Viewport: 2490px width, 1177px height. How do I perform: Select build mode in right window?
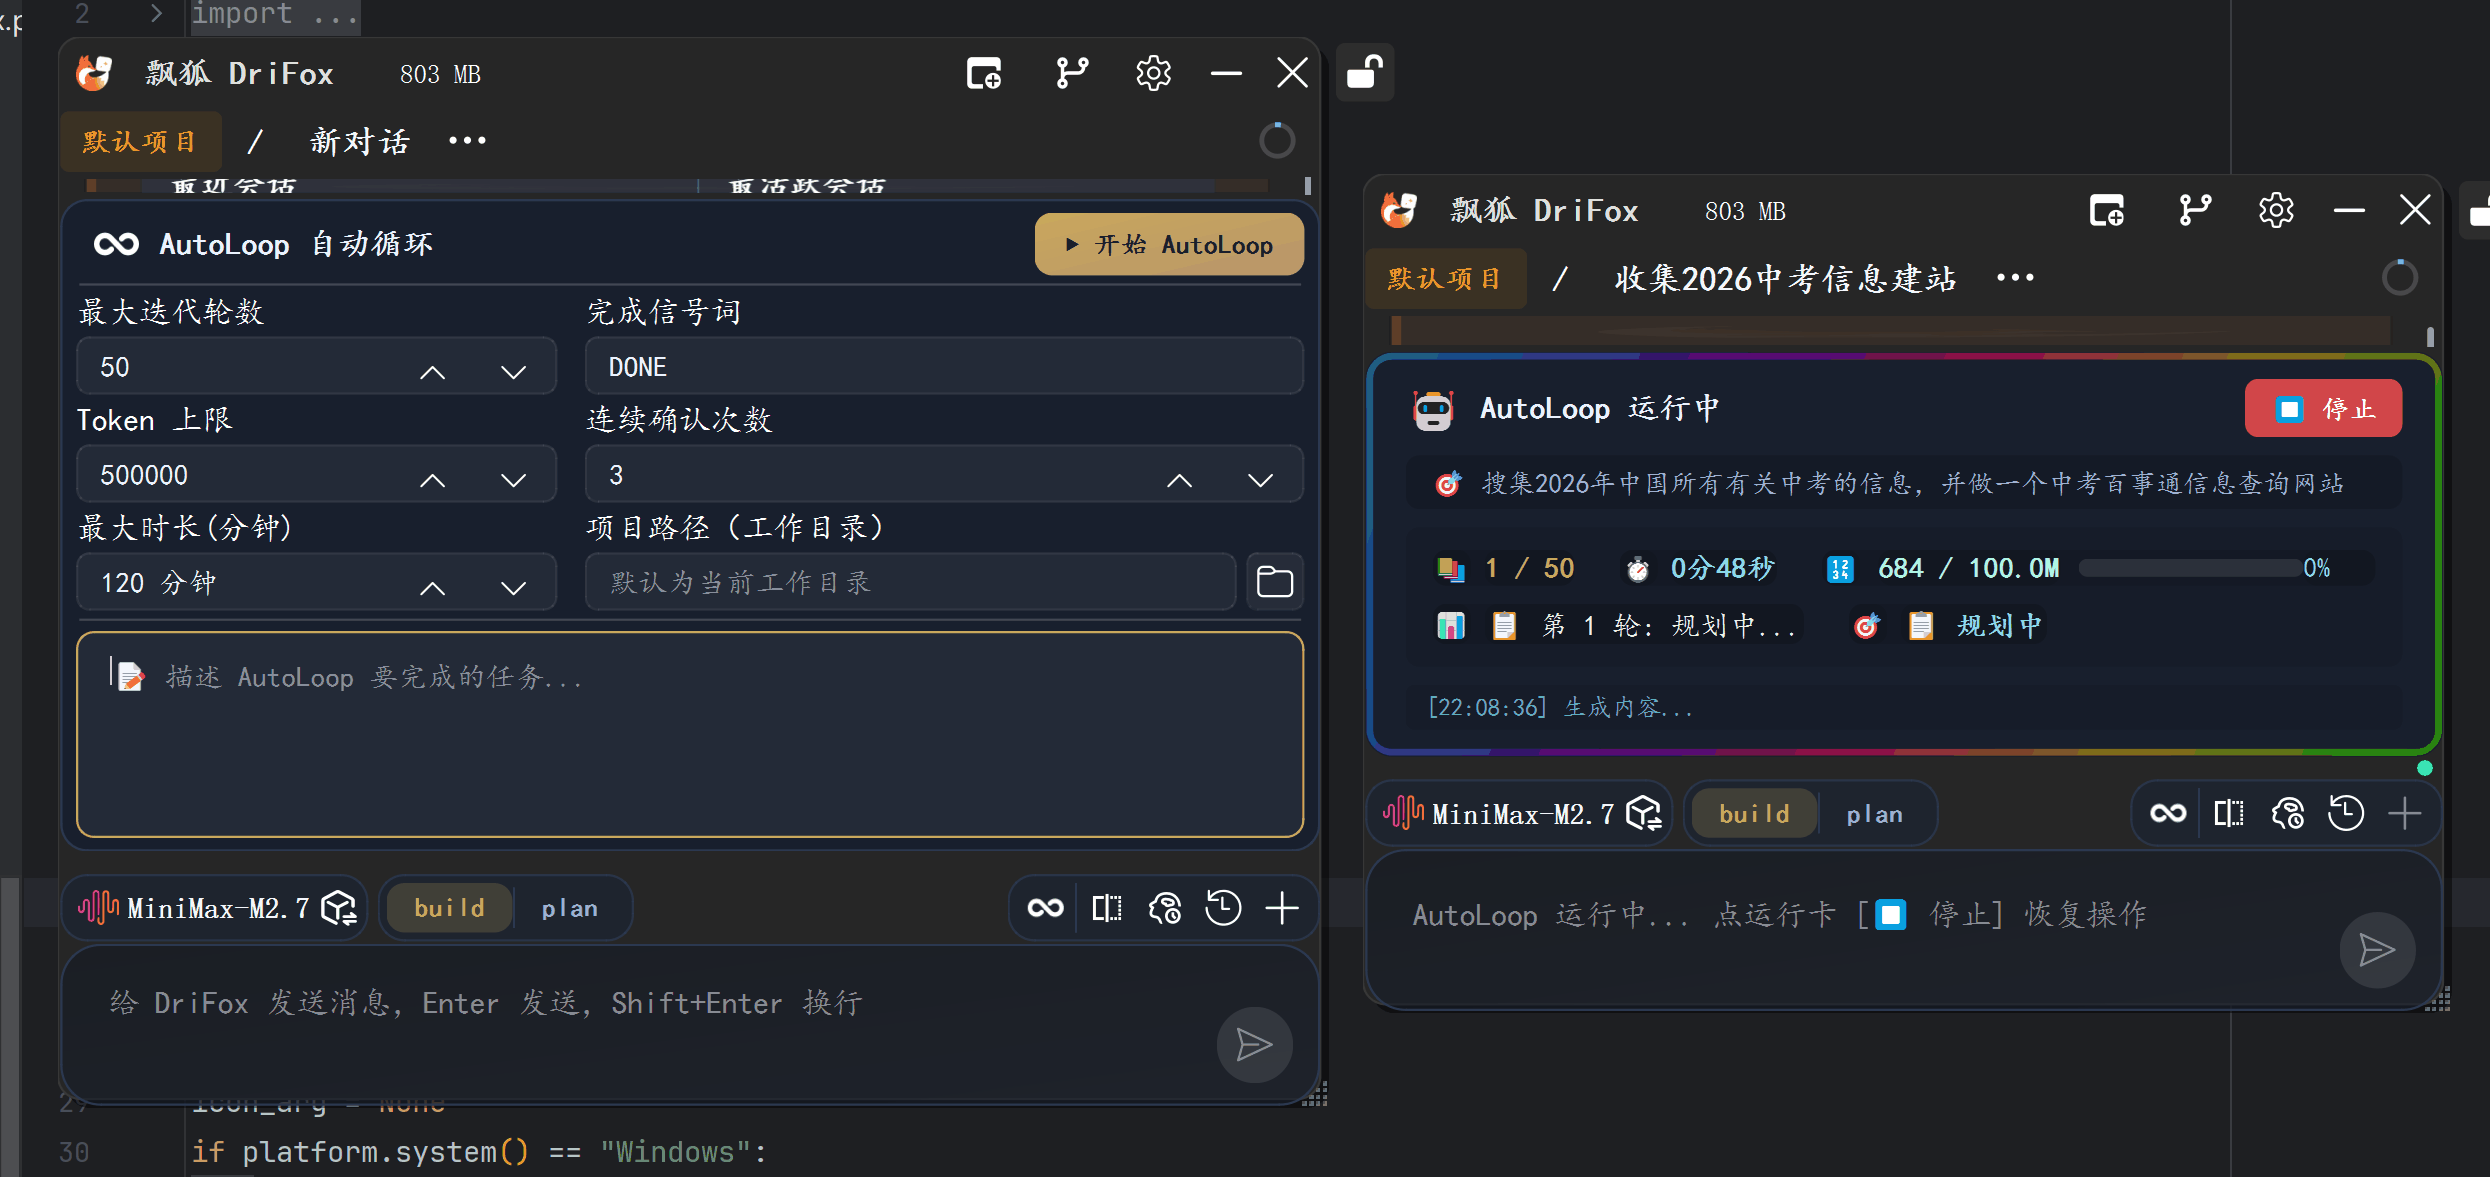[1754, 814]
